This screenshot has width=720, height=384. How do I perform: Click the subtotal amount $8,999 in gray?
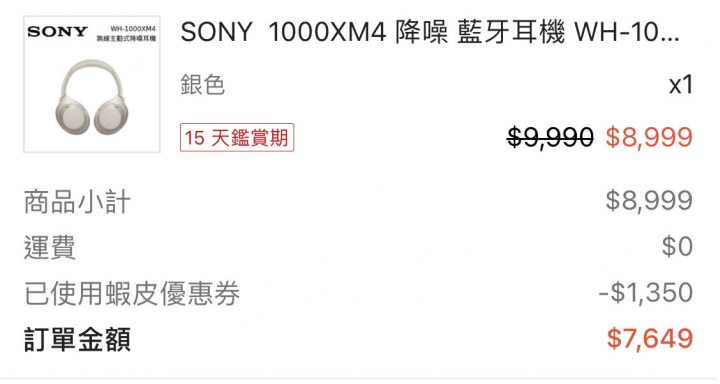point(649,201)
